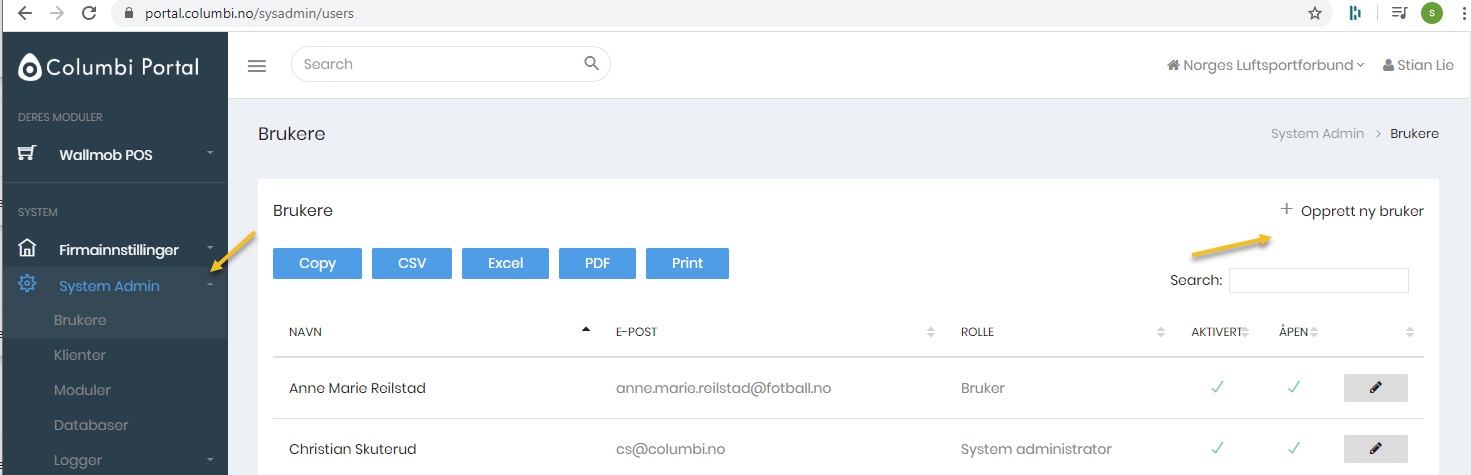Click the browser address bar URL

pos(247,15)
